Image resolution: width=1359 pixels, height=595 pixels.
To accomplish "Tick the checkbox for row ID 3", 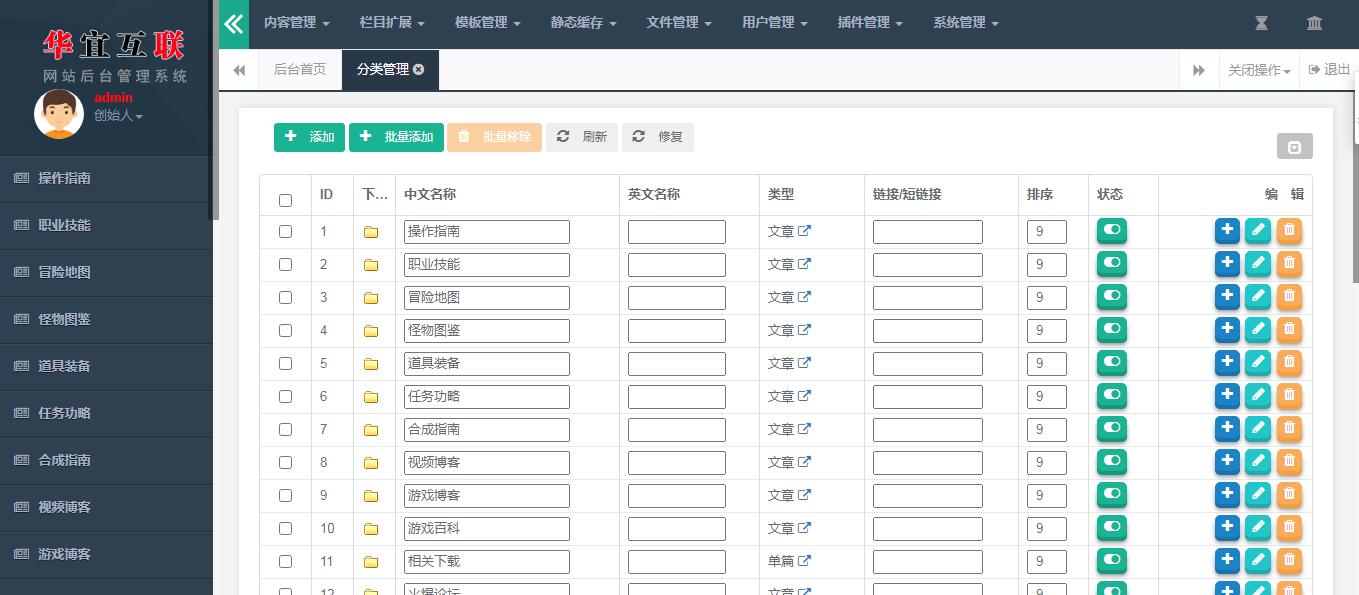I will (285, 297).
